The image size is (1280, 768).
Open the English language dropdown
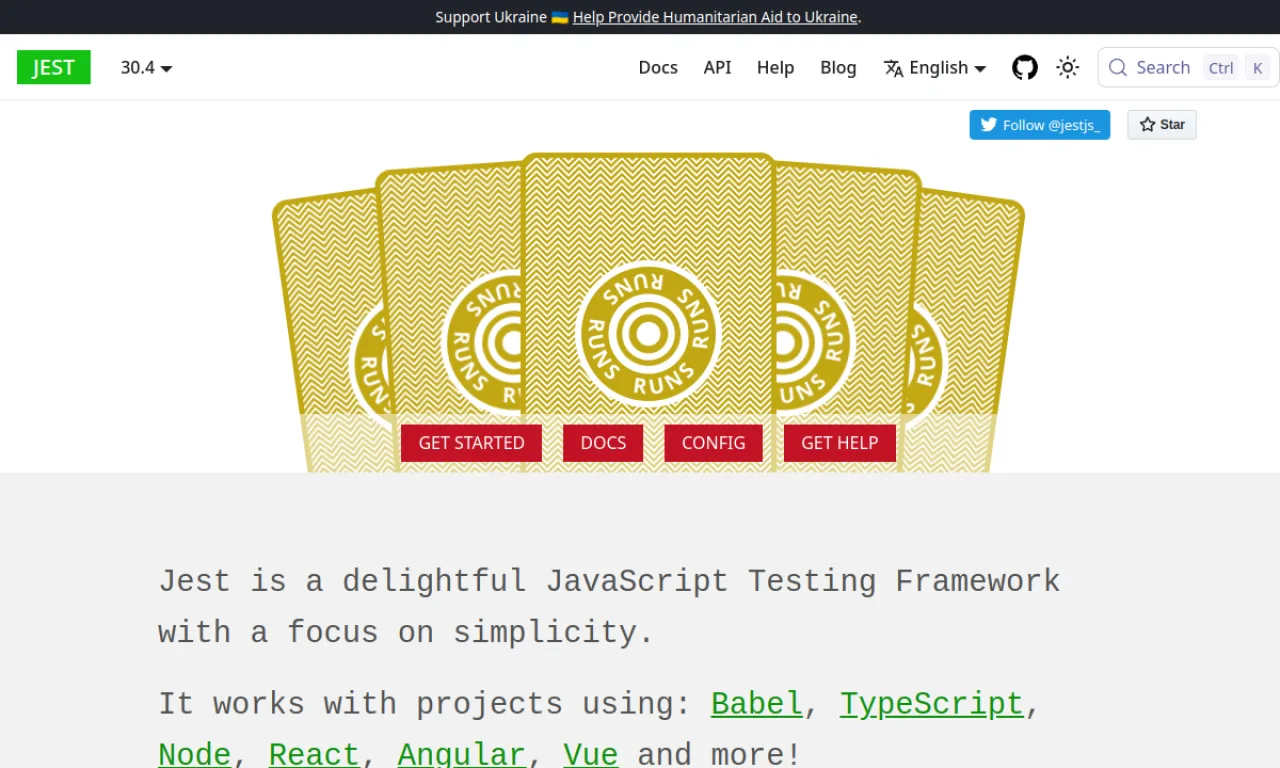click(935, 67)
